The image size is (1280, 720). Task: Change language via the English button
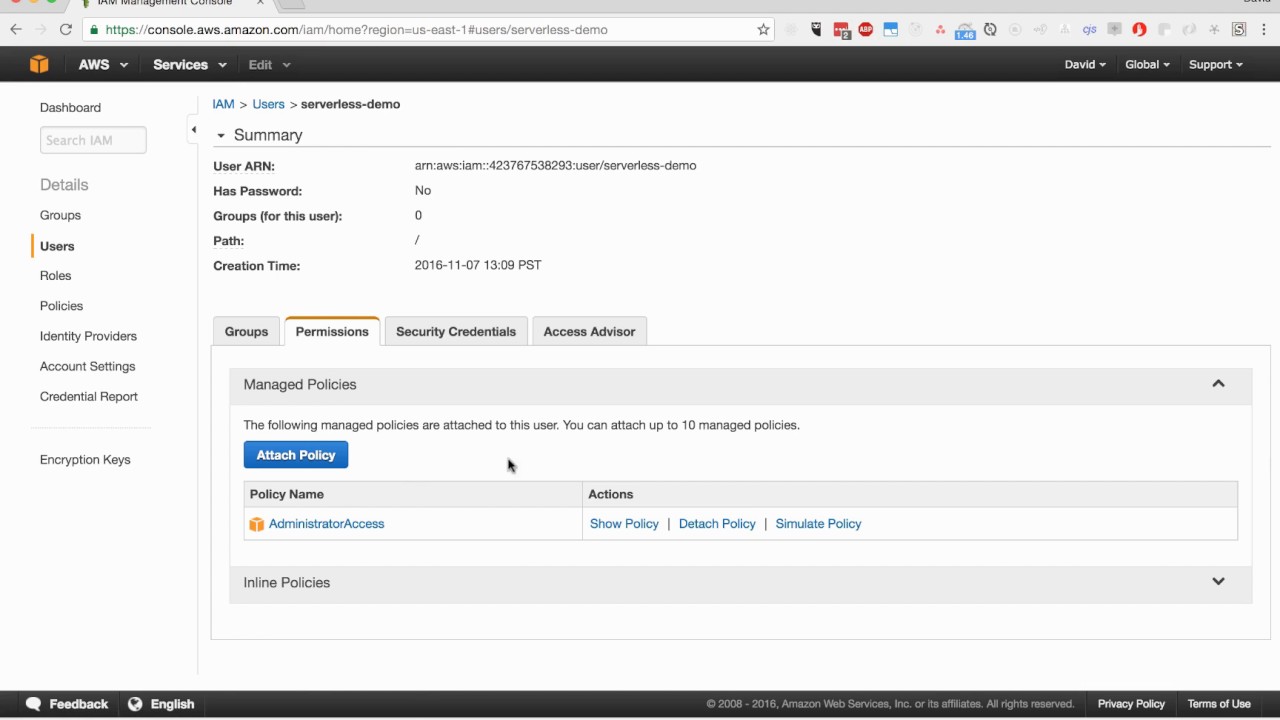coord(161,704)
